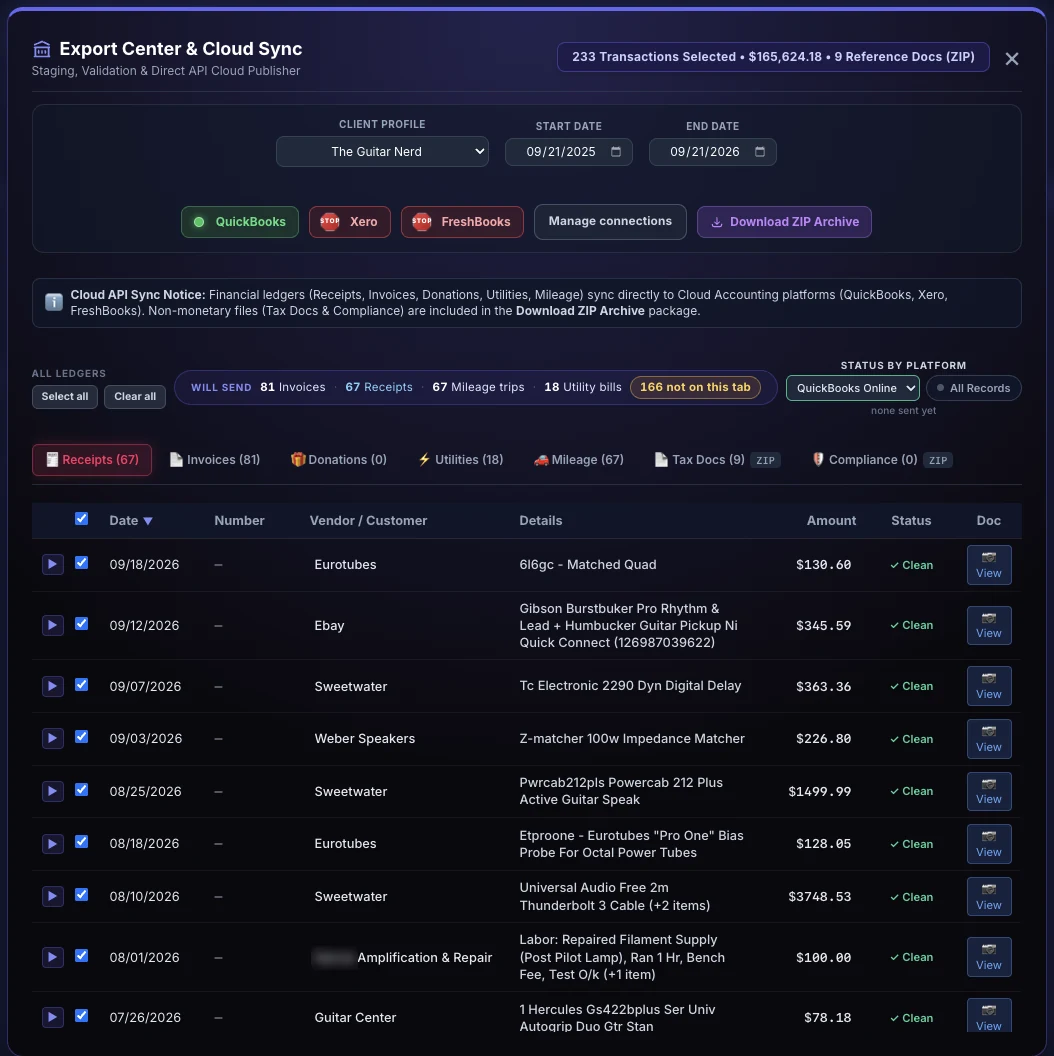The height and width of the screenshot is (1056, 1054).
Task: Toggle the select-all checkbox in table header
Action: tap(81, 519)
